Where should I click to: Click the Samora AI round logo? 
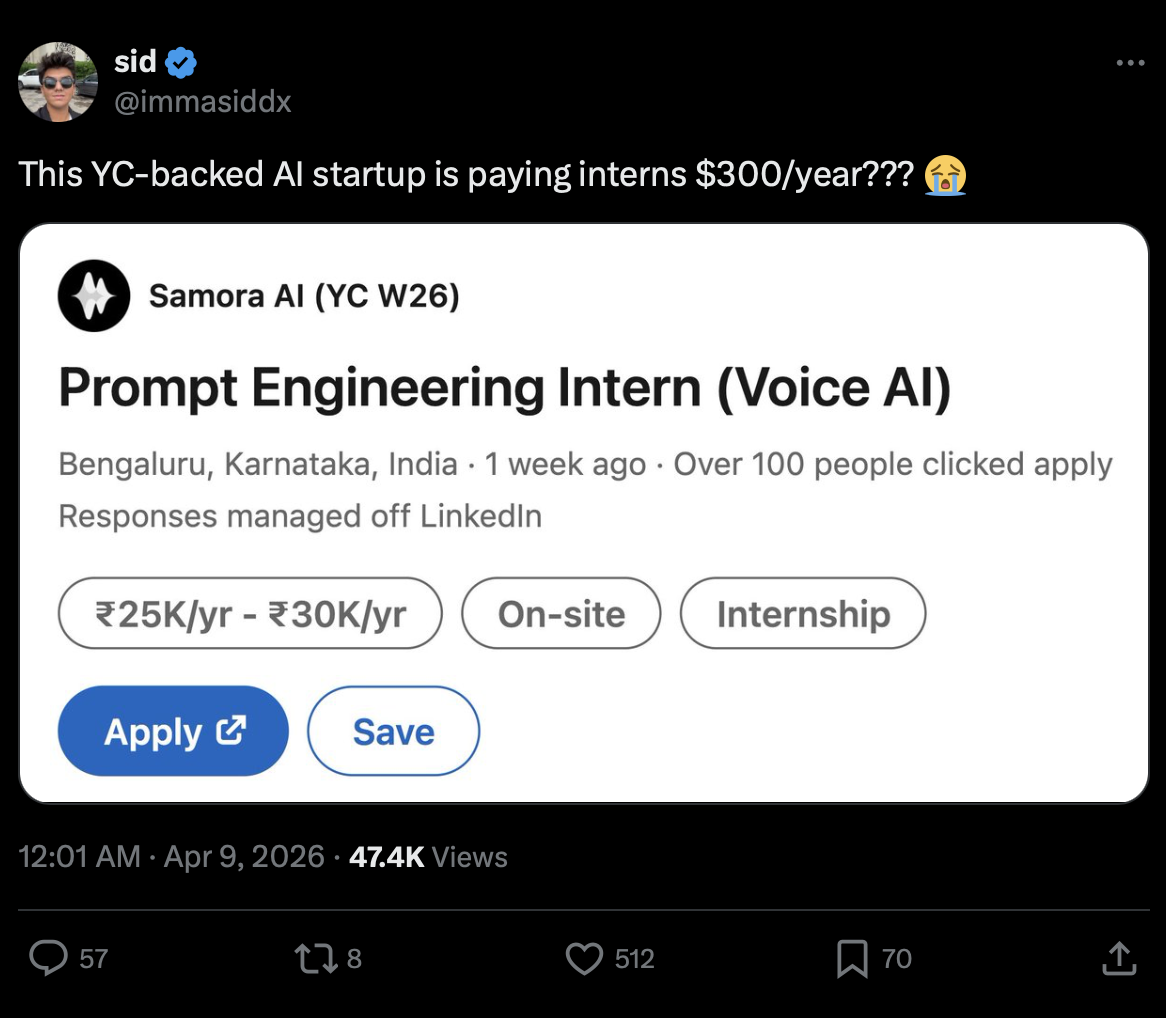[94, 295]
